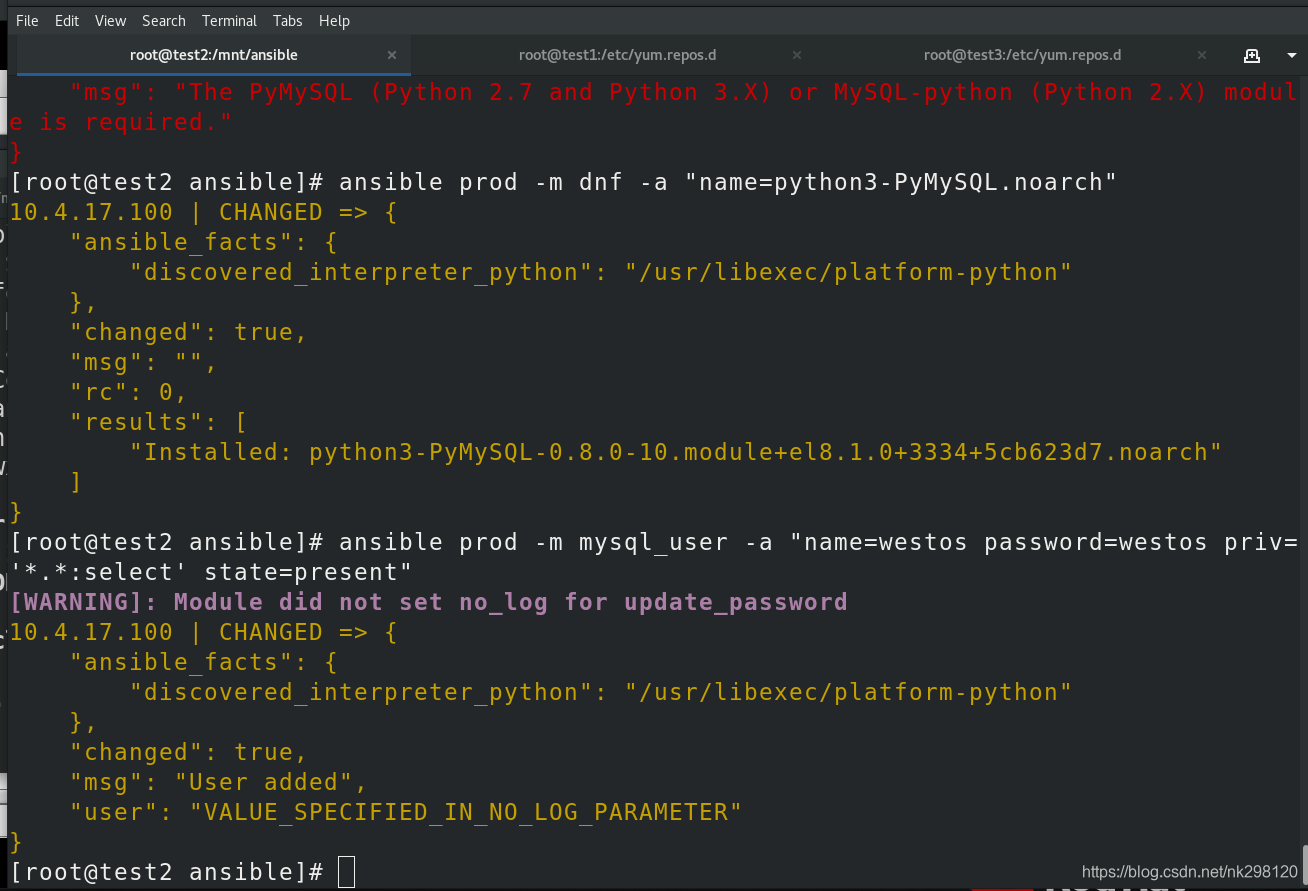Click the ansible prod -m mysql_user command line
The image size is (1308, 891).
tap(653, 542)
